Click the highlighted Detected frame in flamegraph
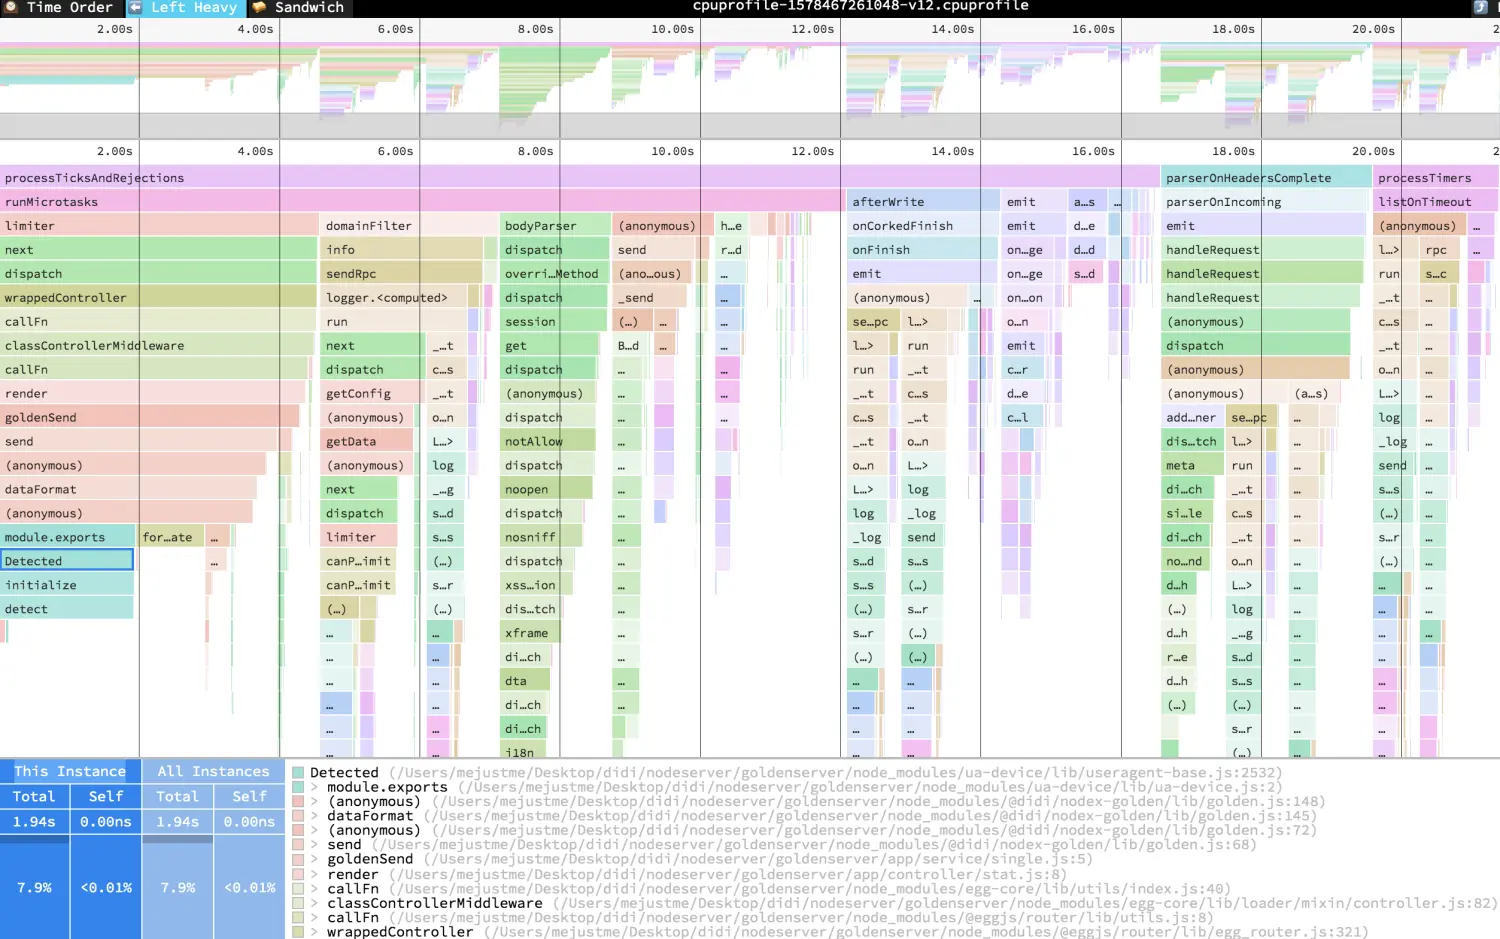This screenshot has width=1500, height=939. coord(67,561)
